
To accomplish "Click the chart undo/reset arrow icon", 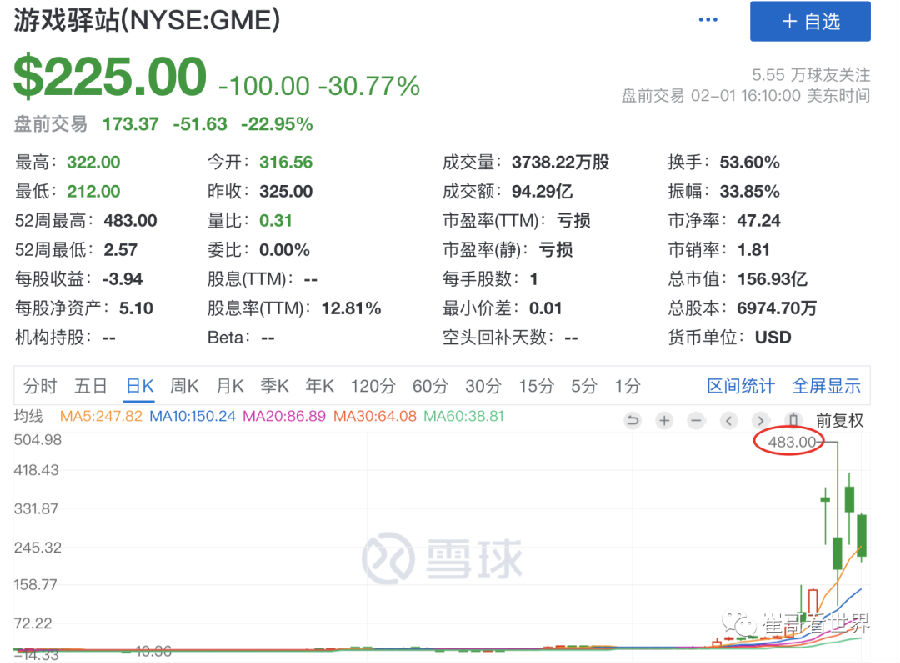I will (632, 421).
